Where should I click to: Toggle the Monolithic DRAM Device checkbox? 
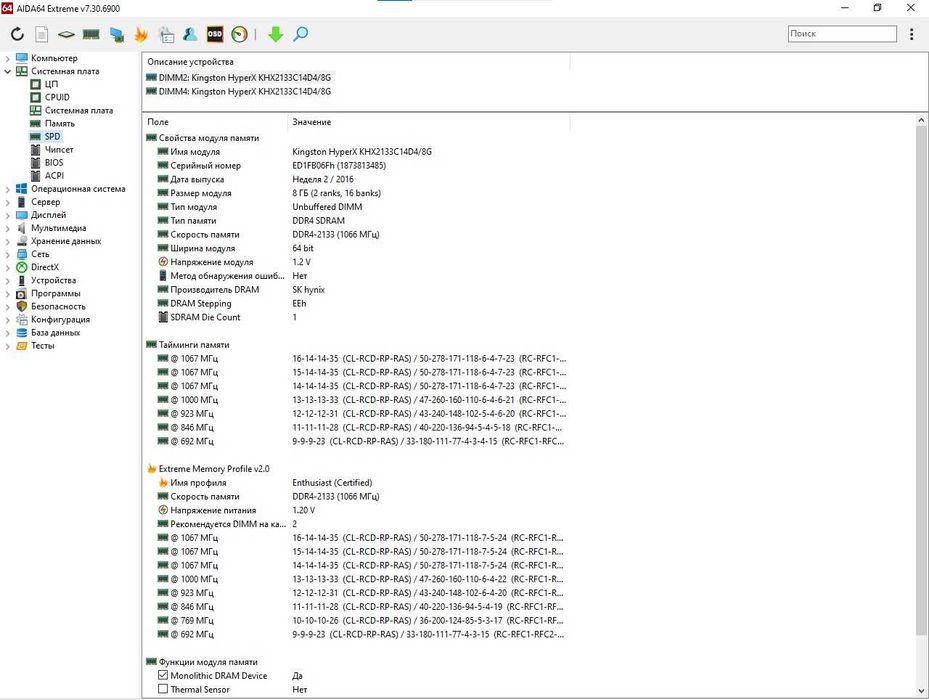pyautogui.click(x=163, y=675)
